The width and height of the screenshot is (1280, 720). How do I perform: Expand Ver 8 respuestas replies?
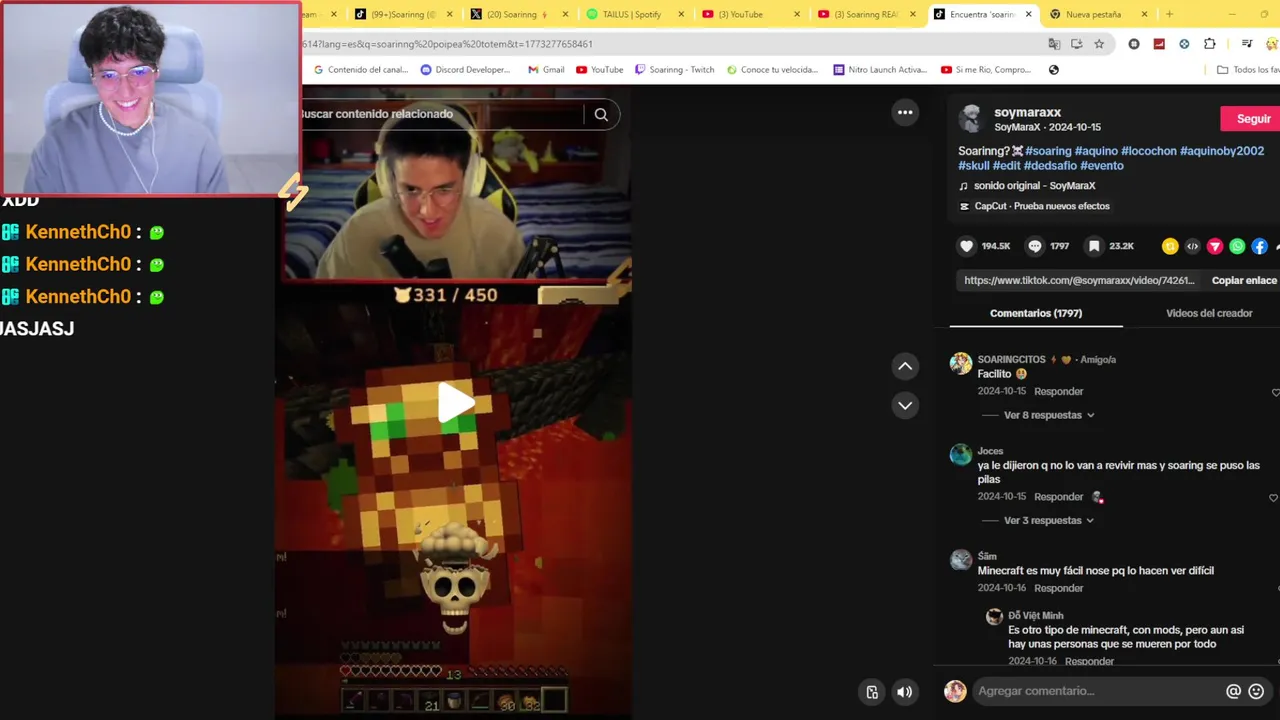tap(1048, 415)
